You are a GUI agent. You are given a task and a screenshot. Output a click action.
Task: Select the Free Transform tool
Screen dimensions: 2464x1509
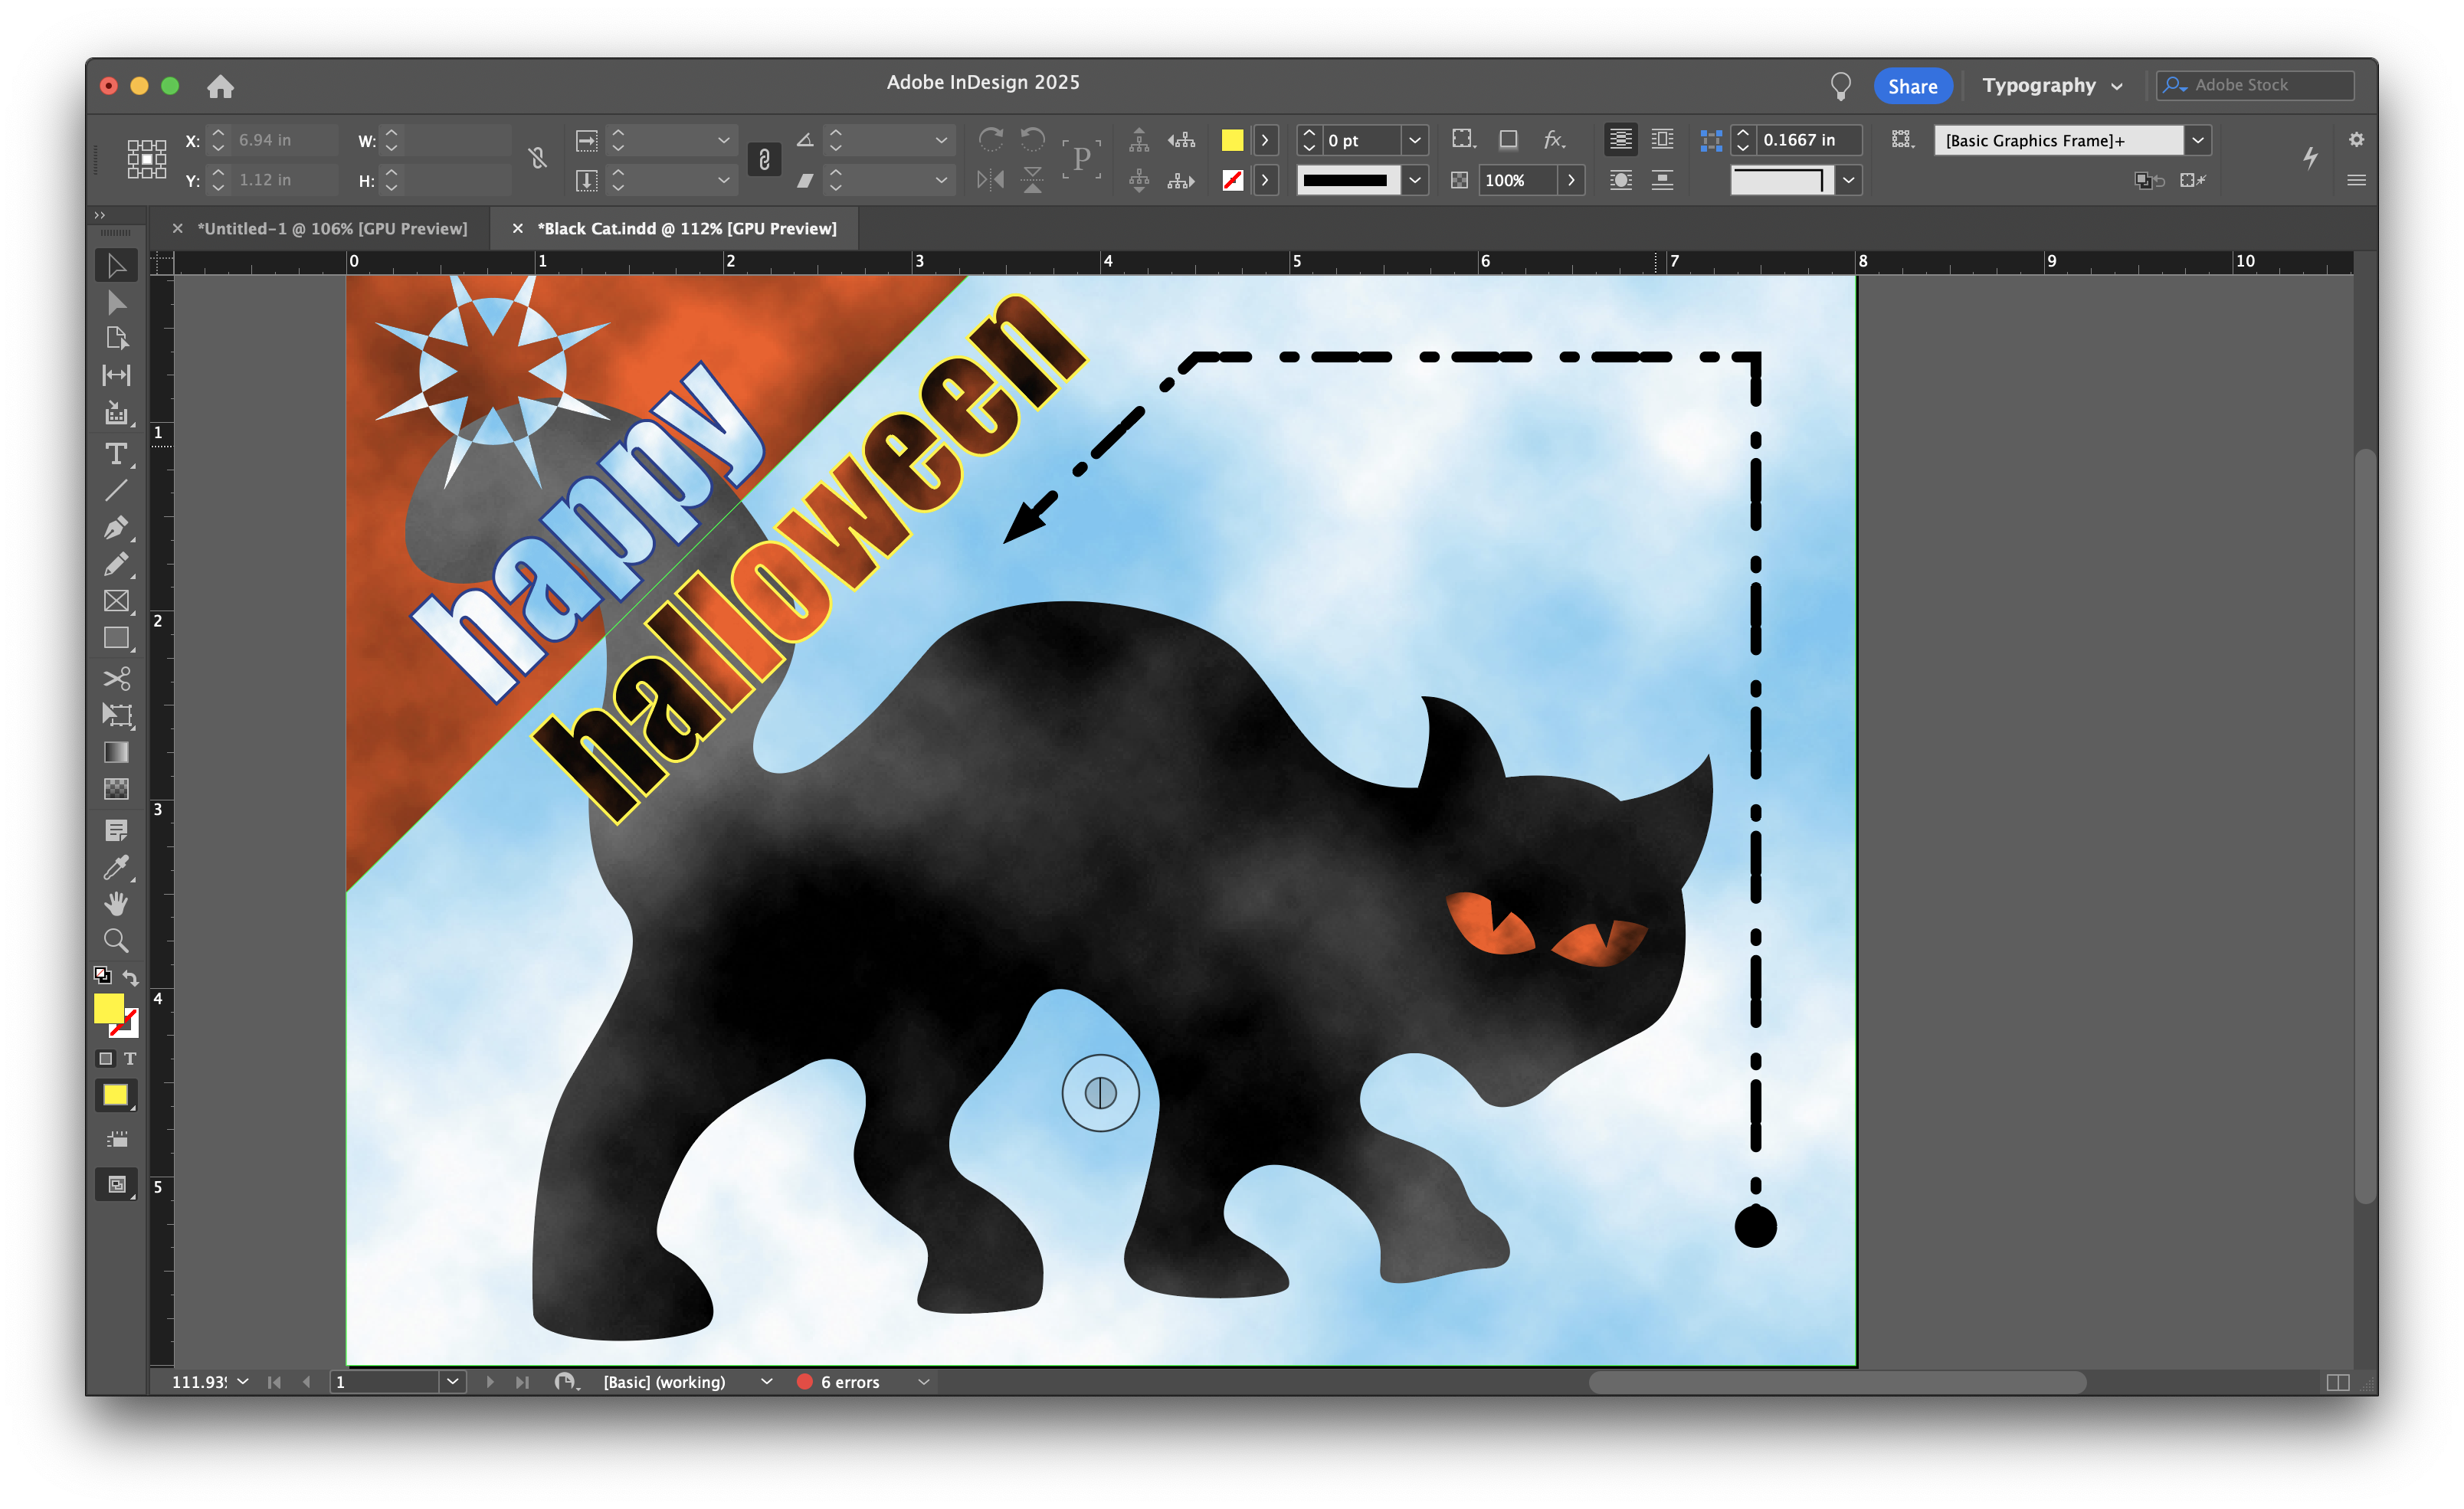click(117, 715)
